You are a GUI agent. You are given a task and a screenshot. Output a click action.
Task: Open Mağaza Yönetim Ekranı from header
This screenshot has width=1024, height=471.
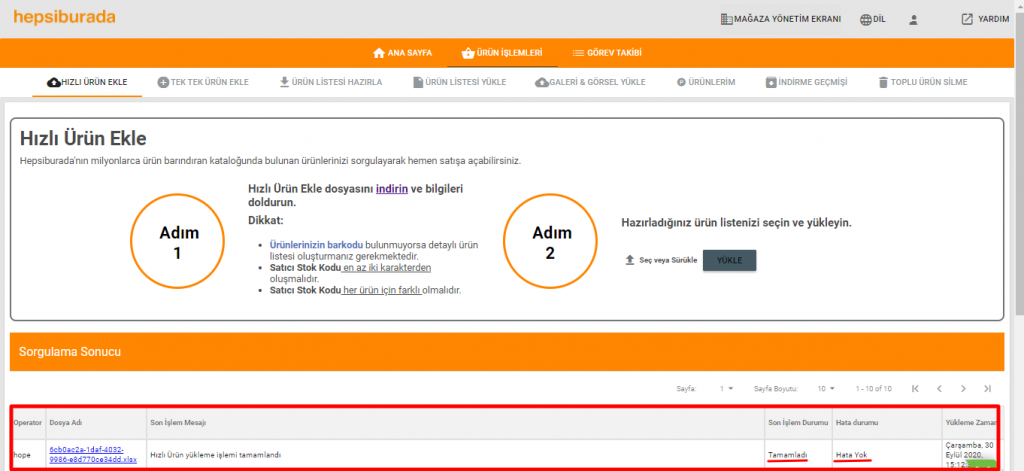pyautogui.click(x=780, y=19)
